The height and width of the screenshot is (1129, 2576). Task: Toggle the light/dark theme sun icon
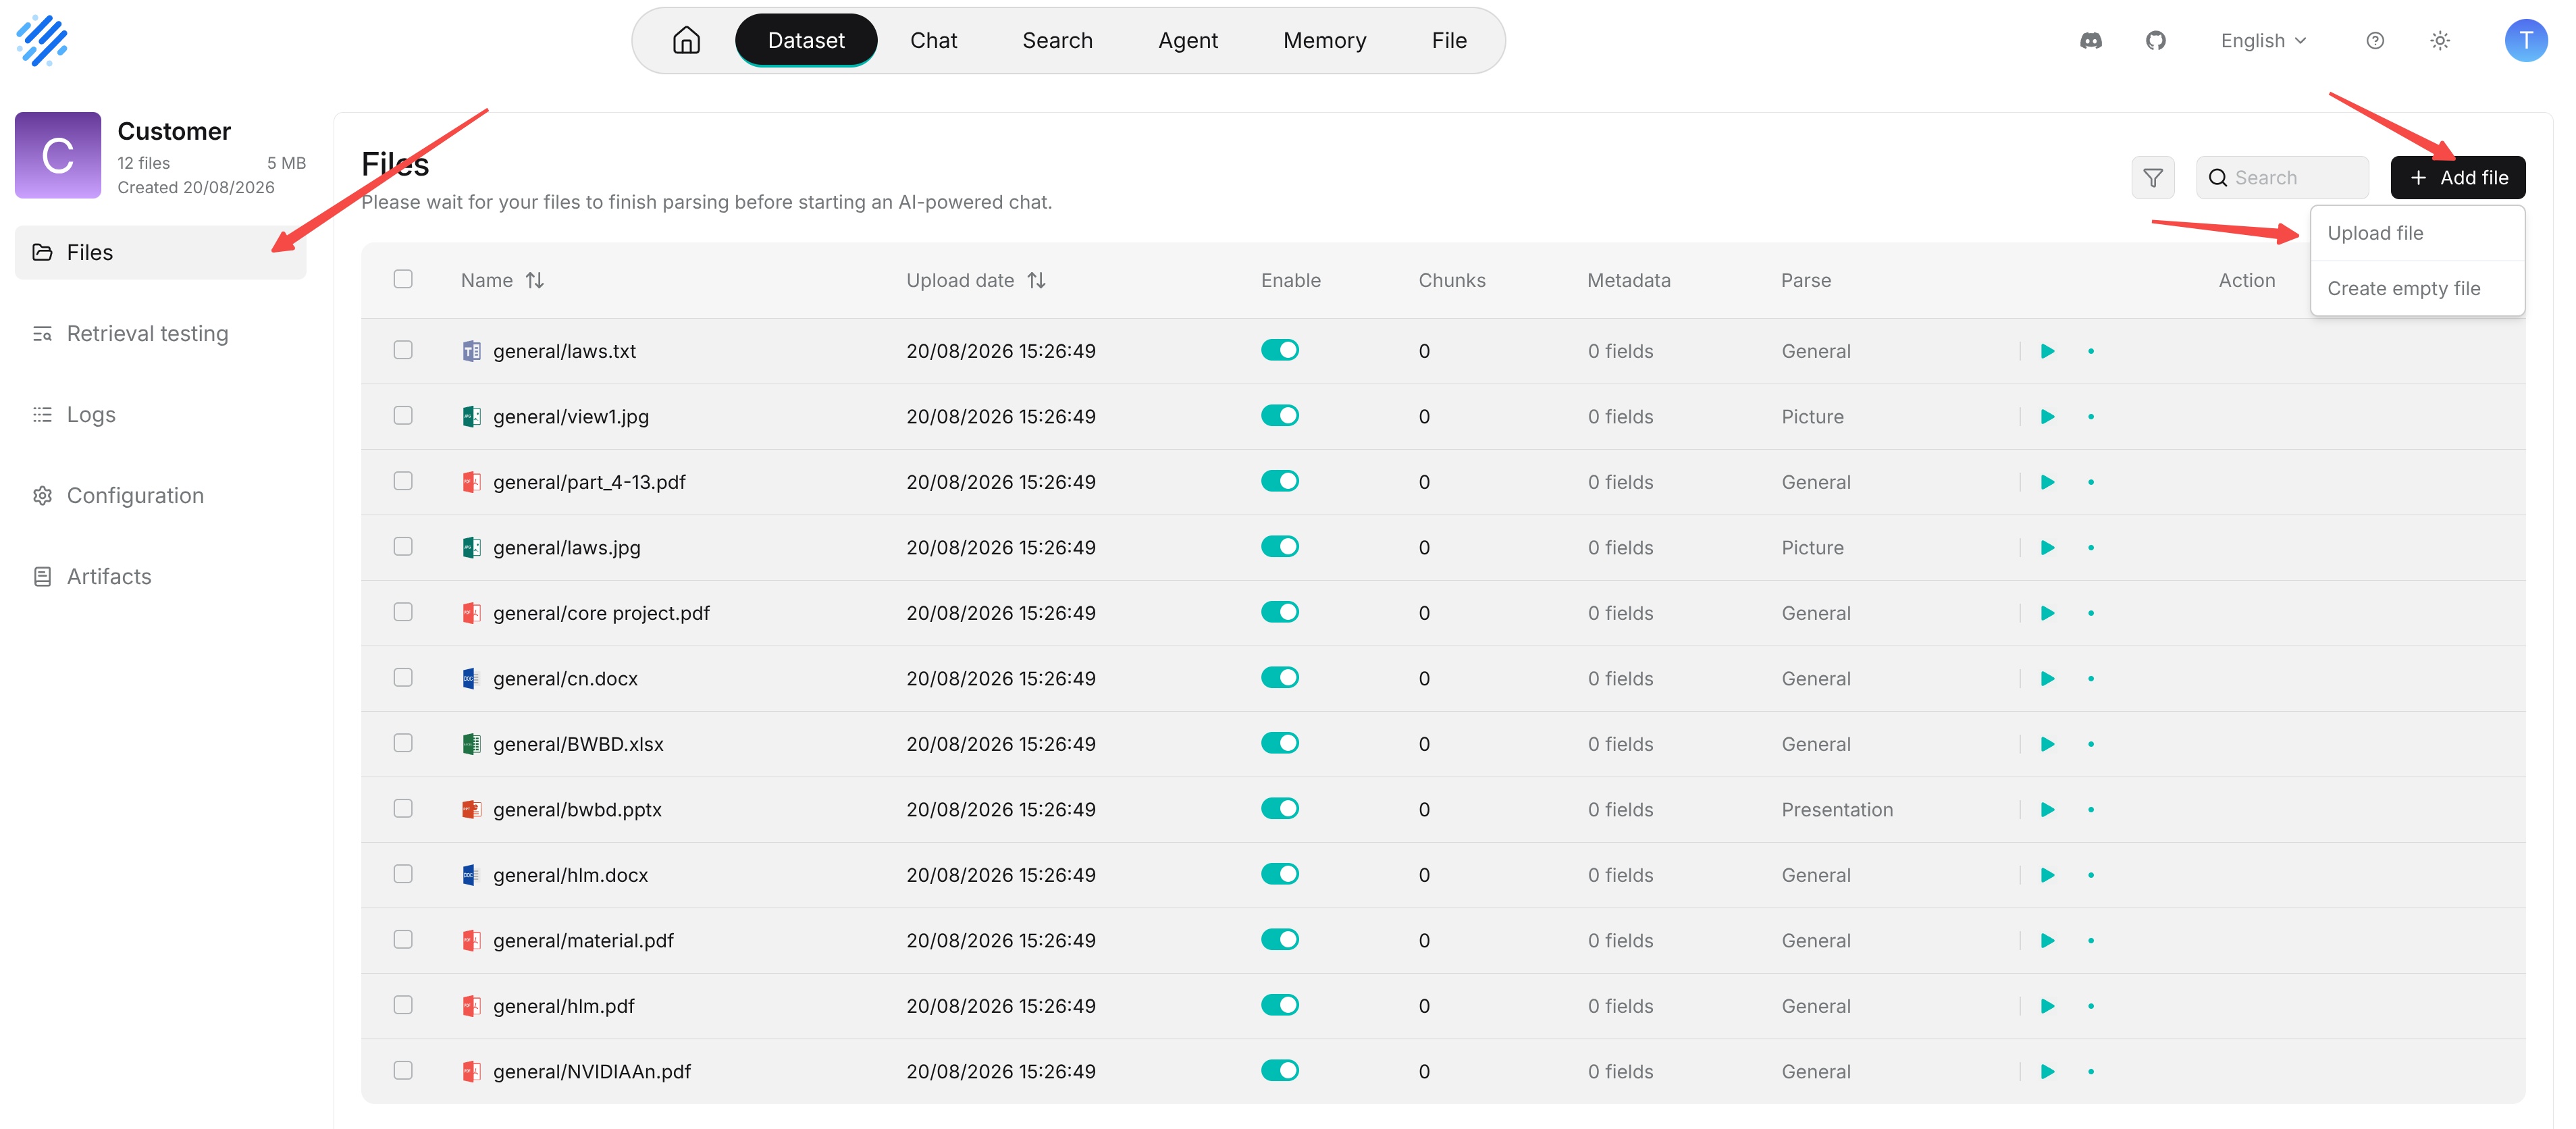[2440, 40]
